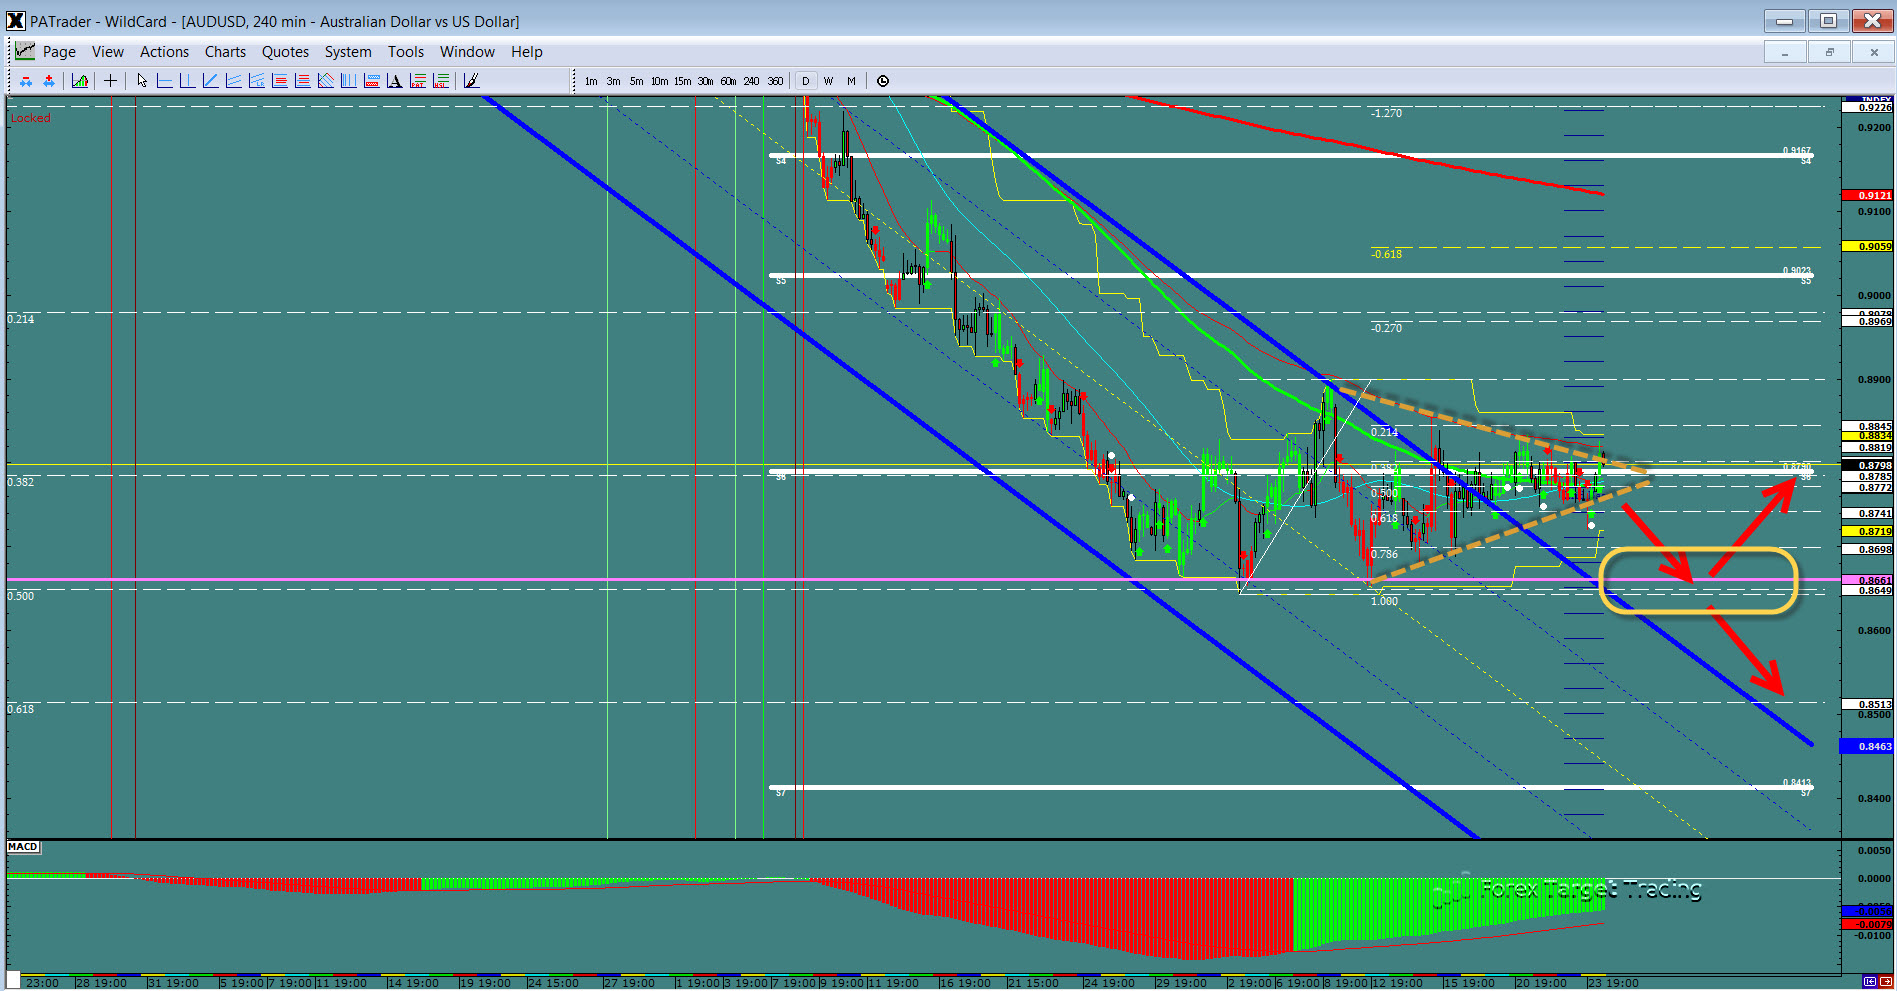Click the red 0.9121 price marker
This screenshot has width=1897, height=991.
click(1867, 195)
